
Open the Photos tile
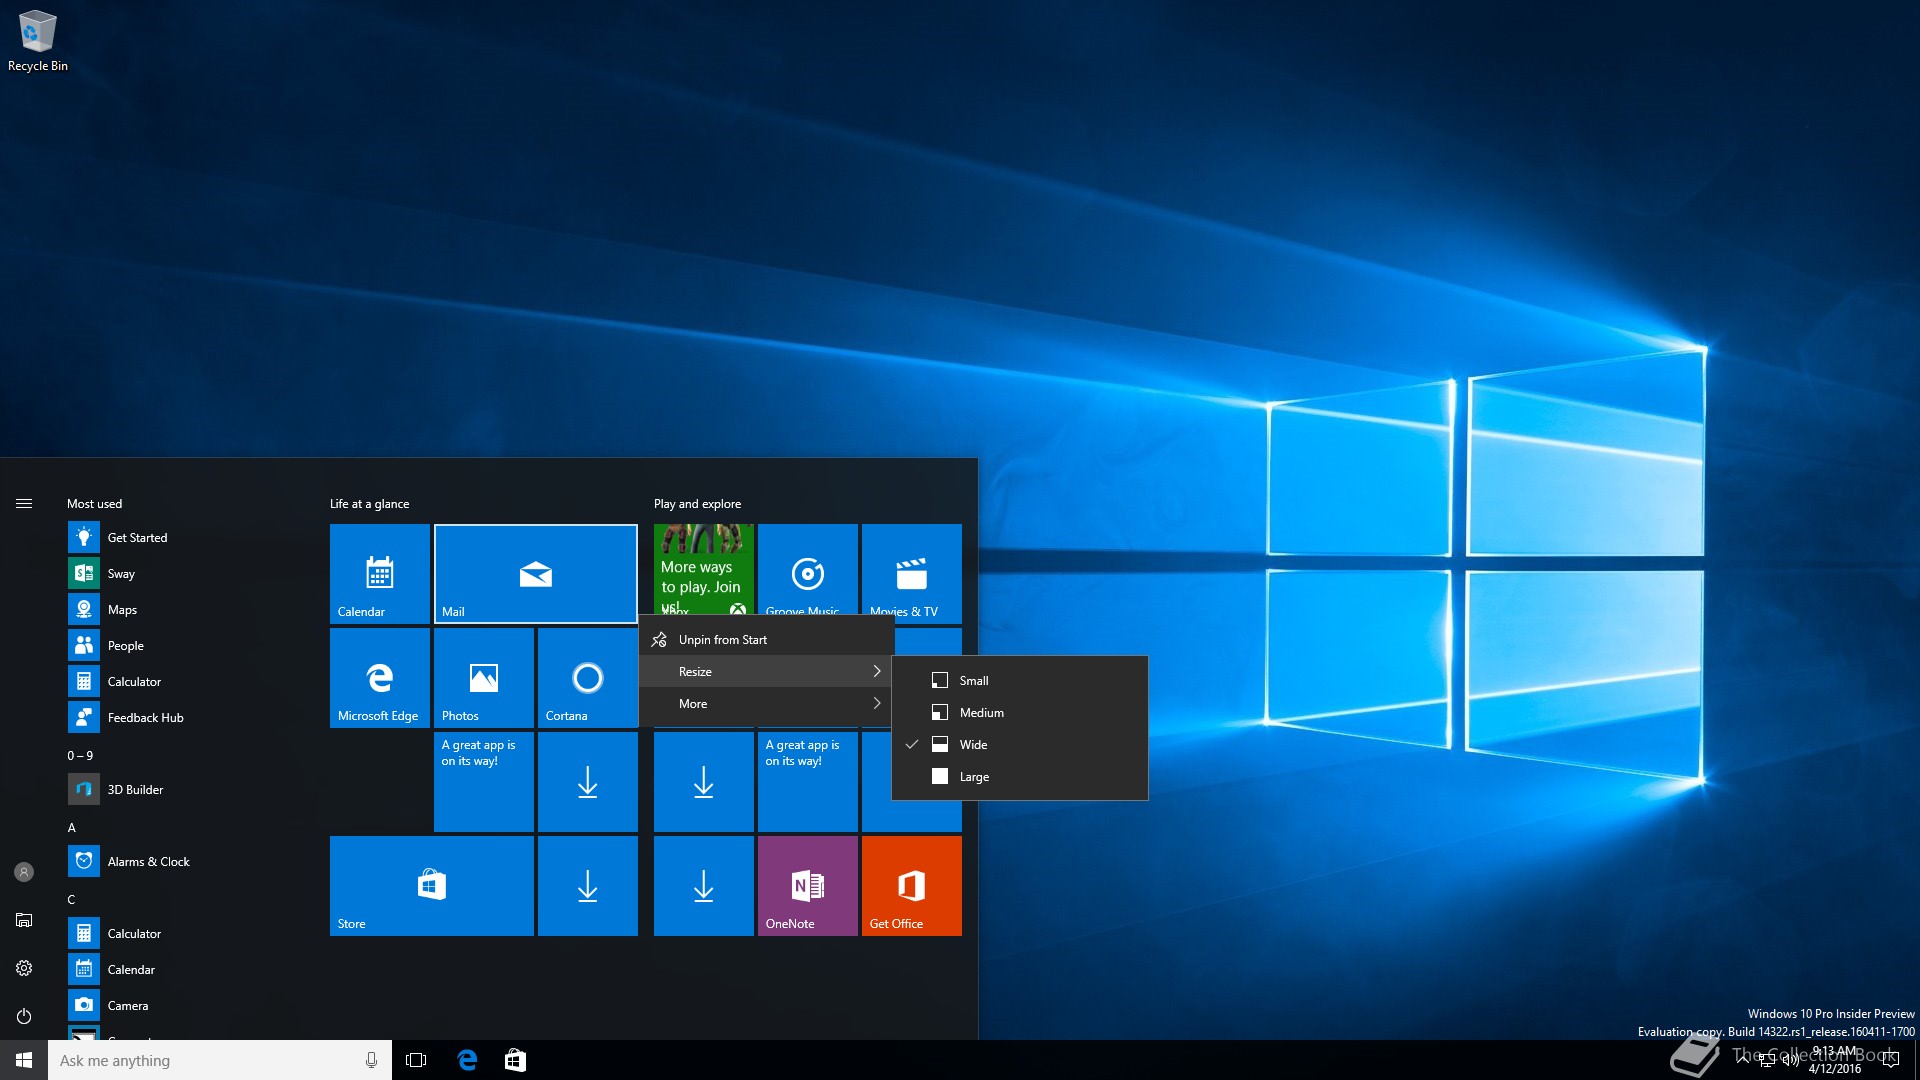[x=484, y=678]
